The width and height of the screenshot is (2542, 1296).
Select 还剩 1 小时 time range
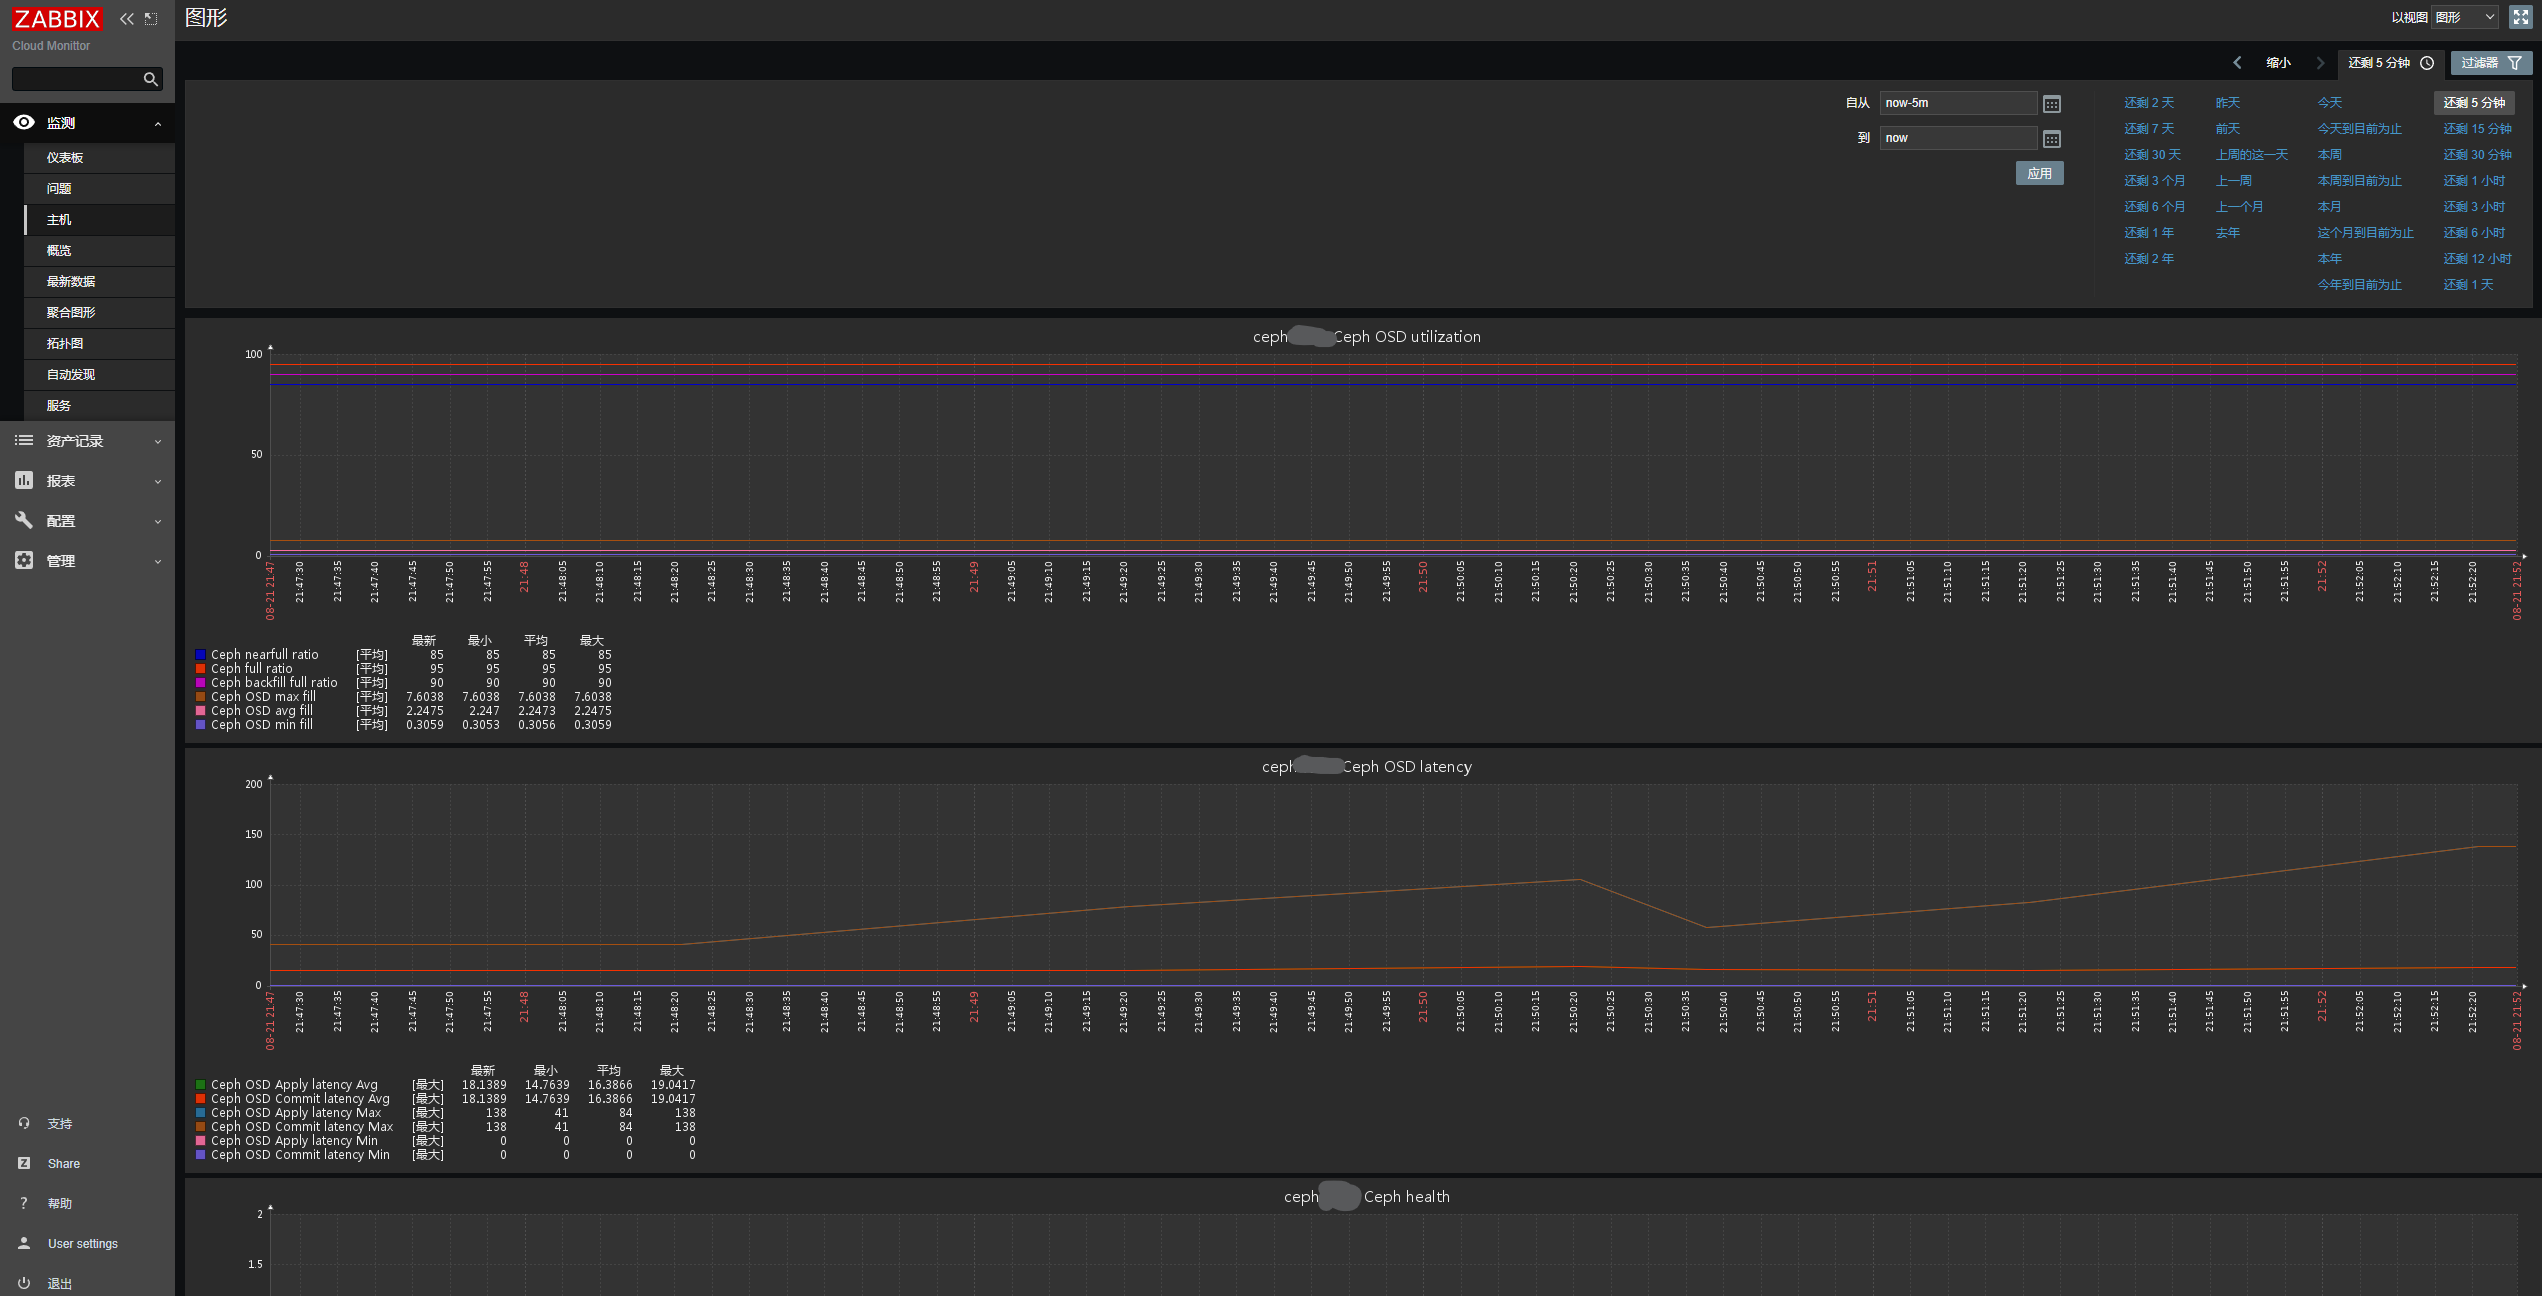click(2474, 181)
